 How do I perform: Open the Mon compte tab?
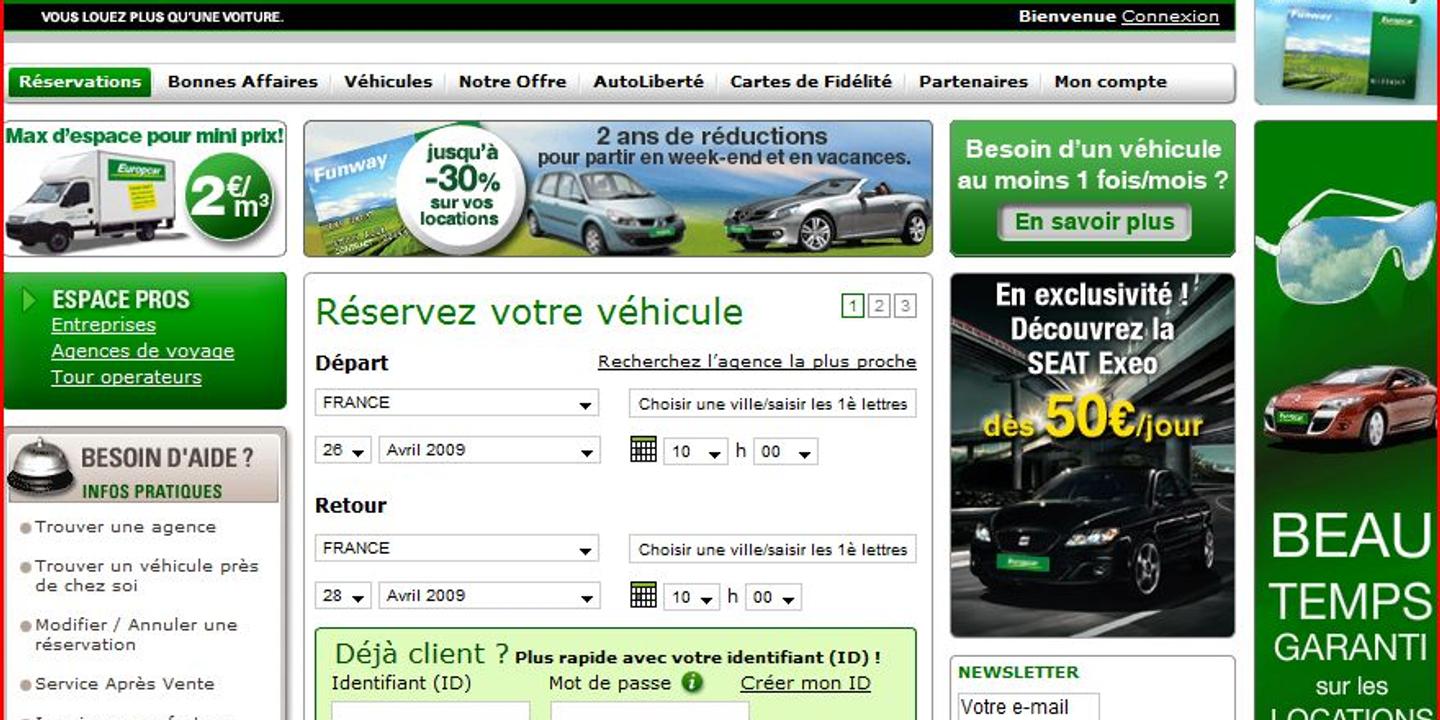[x=1110, y=81]
